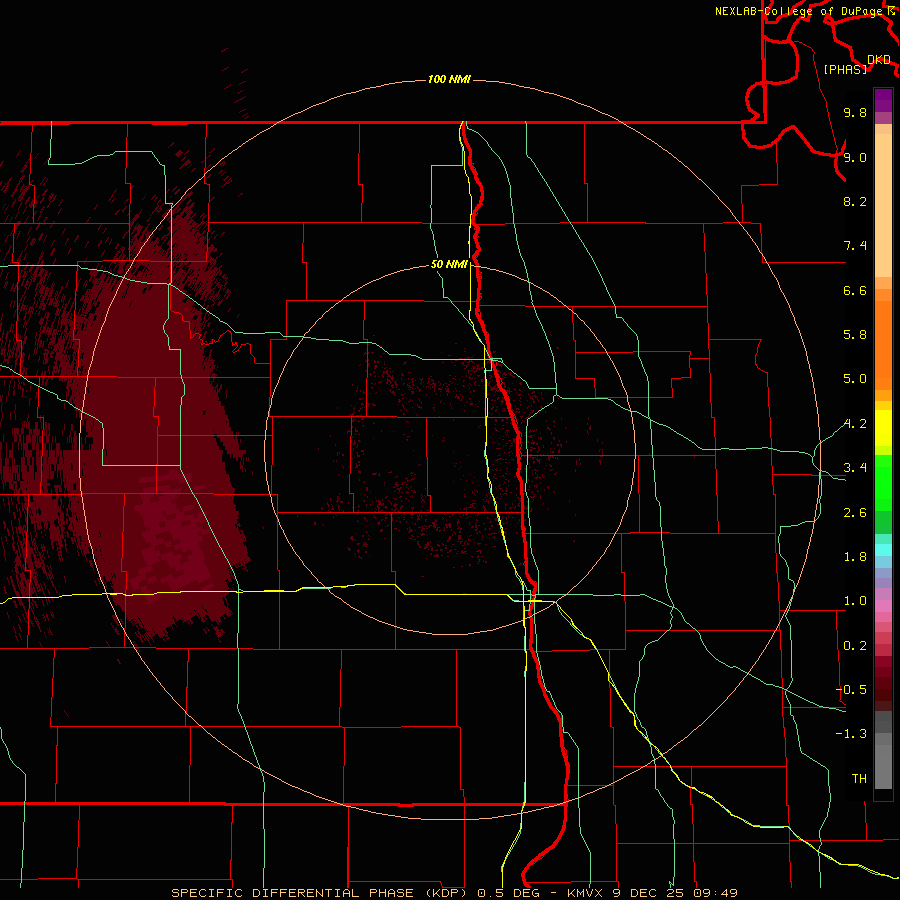Image resolution: width=900 pixels, height=900 pixels.
Task: Pick the peach segment of color bar
Action: pyautogui.click(x=883, y=205)
